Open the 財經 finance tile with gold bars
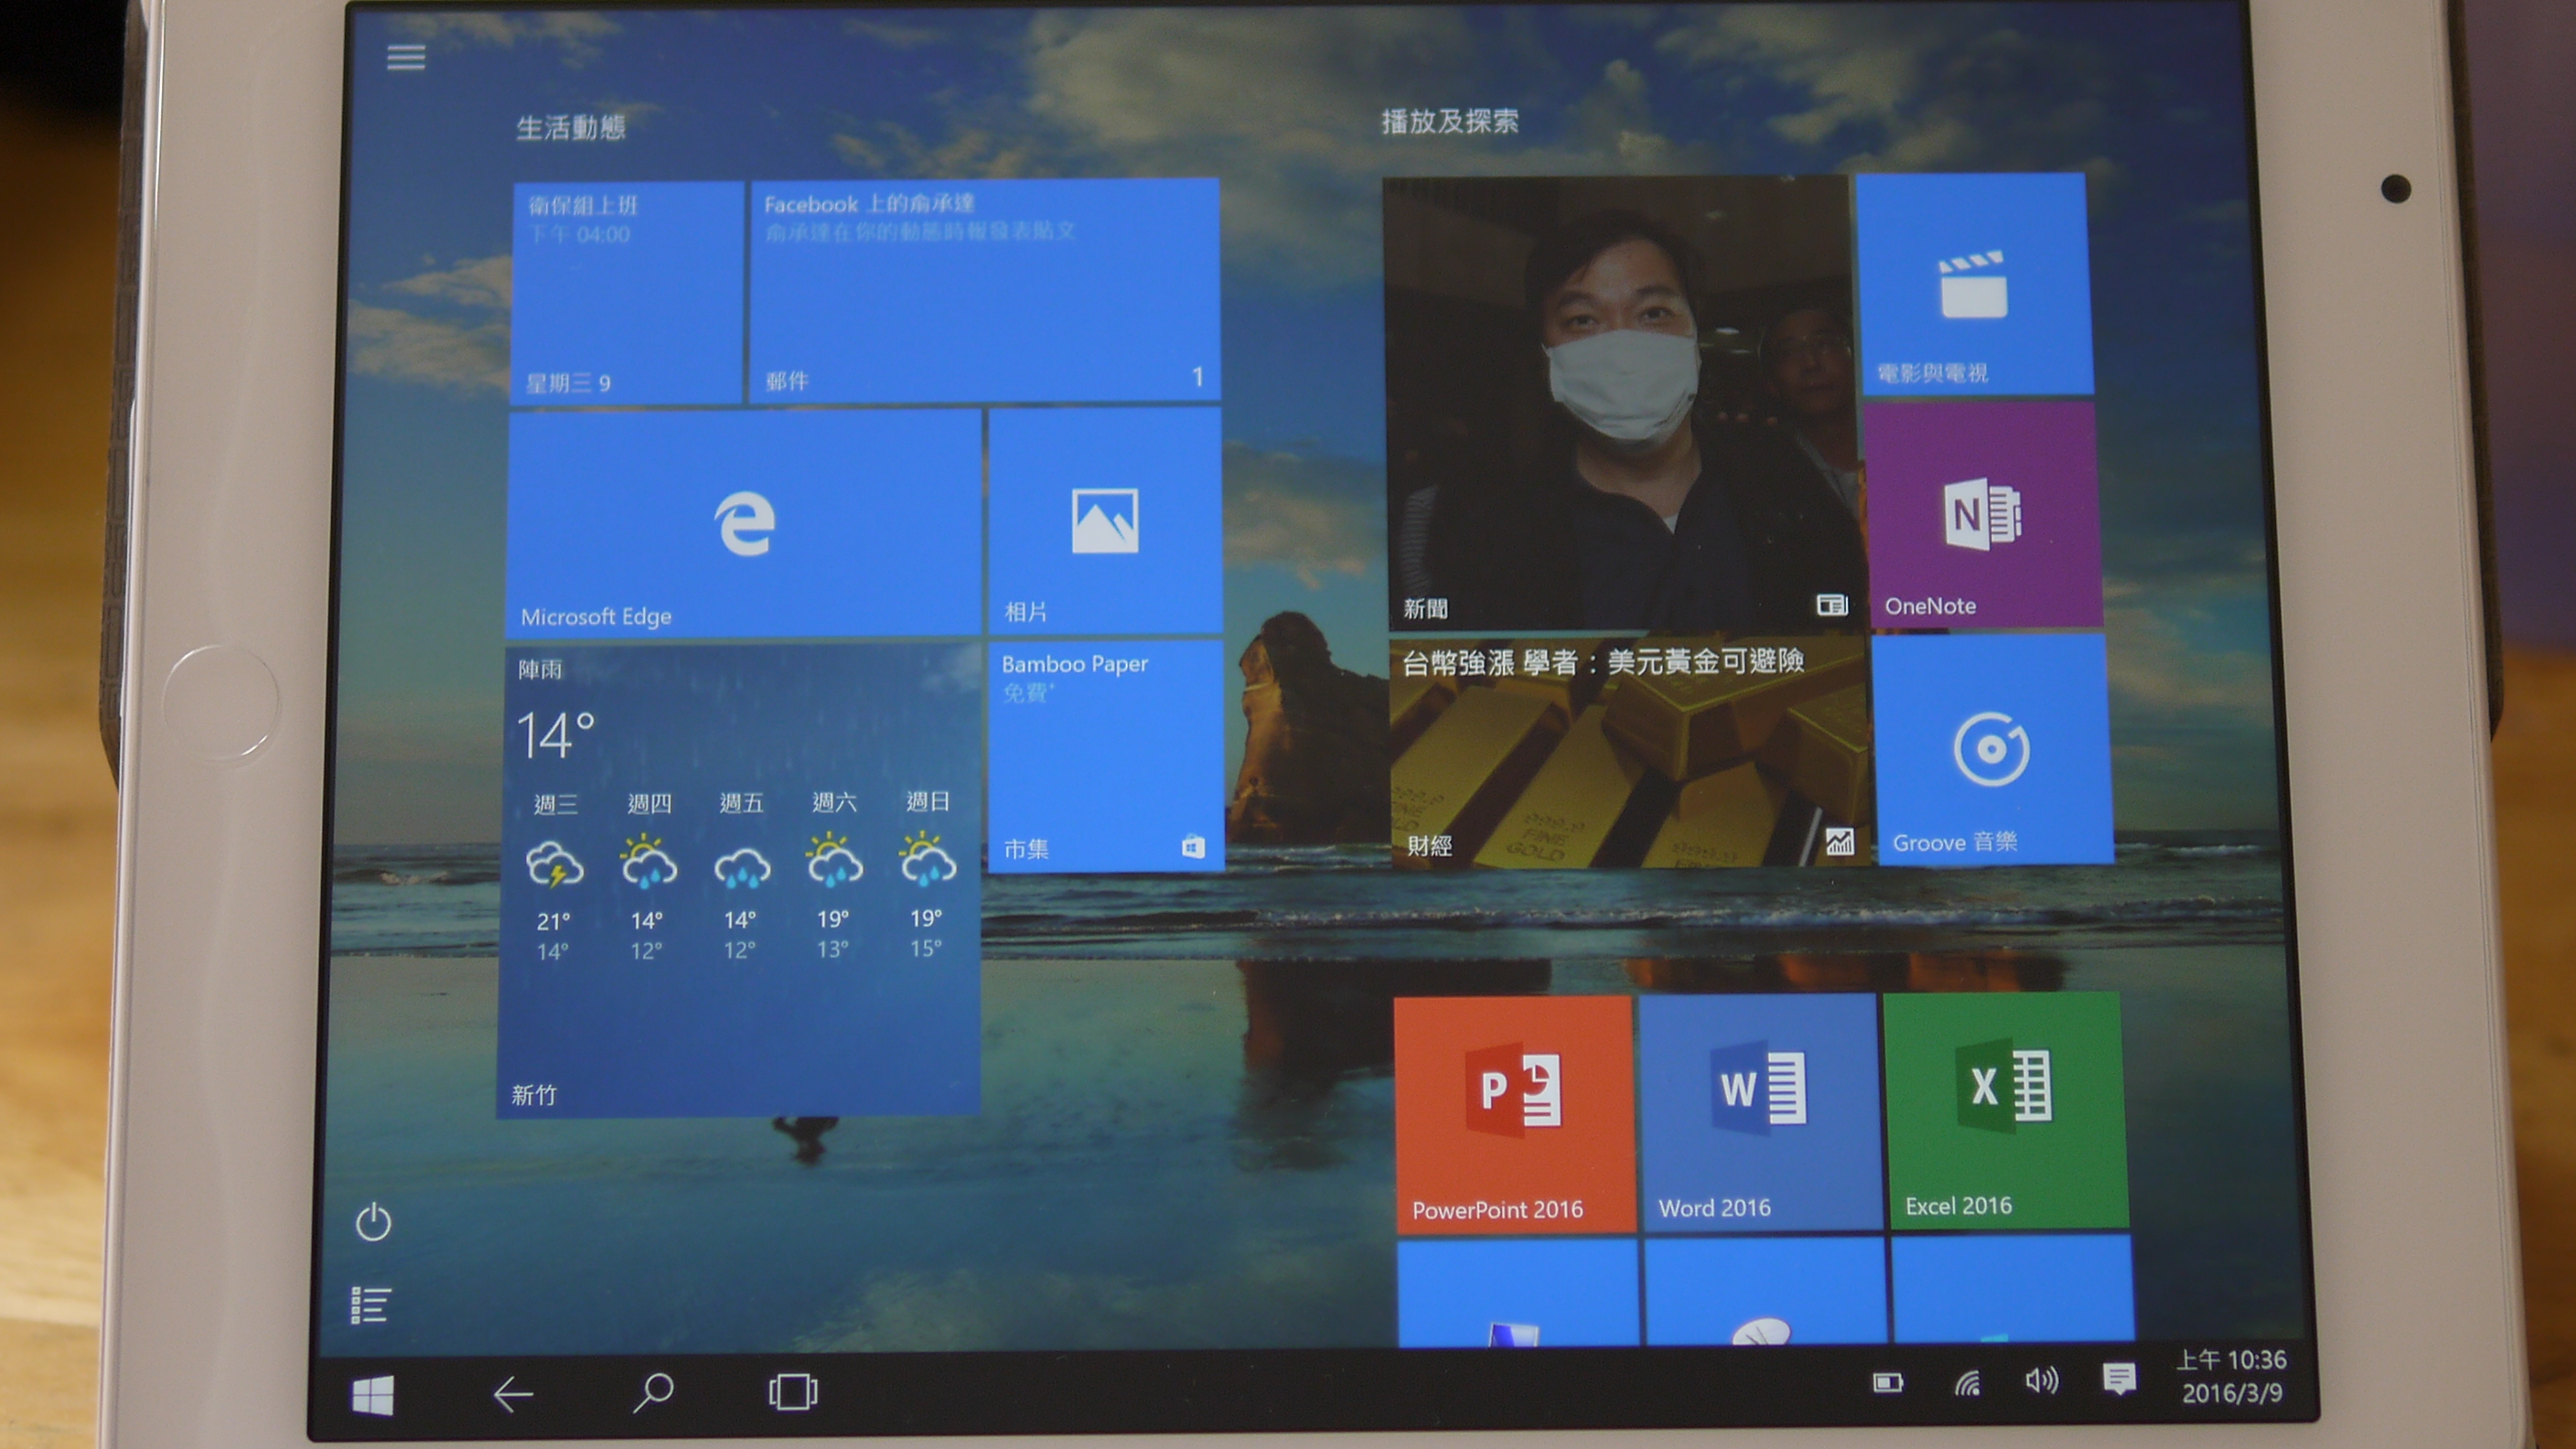This screenshot has width=2576, height=1449. [x=1629, y=752]
